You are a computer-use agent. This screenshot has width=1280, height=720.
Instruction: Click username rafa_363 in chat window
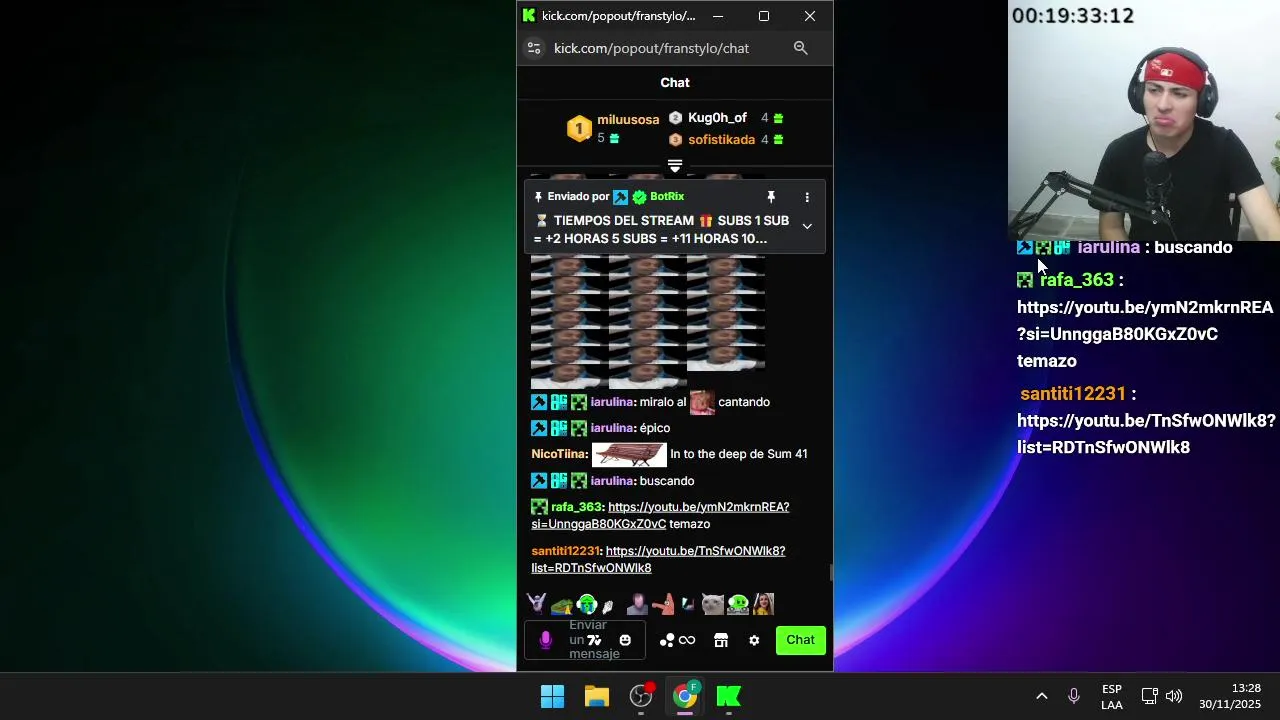pos(576,507)
